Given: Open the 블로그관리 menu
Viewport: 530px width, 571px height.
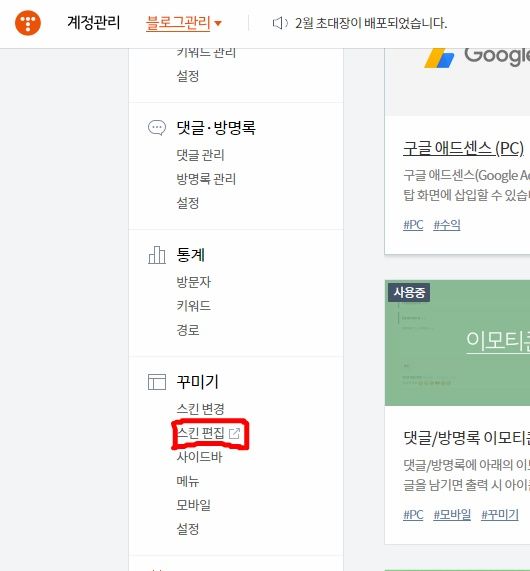Looking at the screenshot, I should 178,23.
